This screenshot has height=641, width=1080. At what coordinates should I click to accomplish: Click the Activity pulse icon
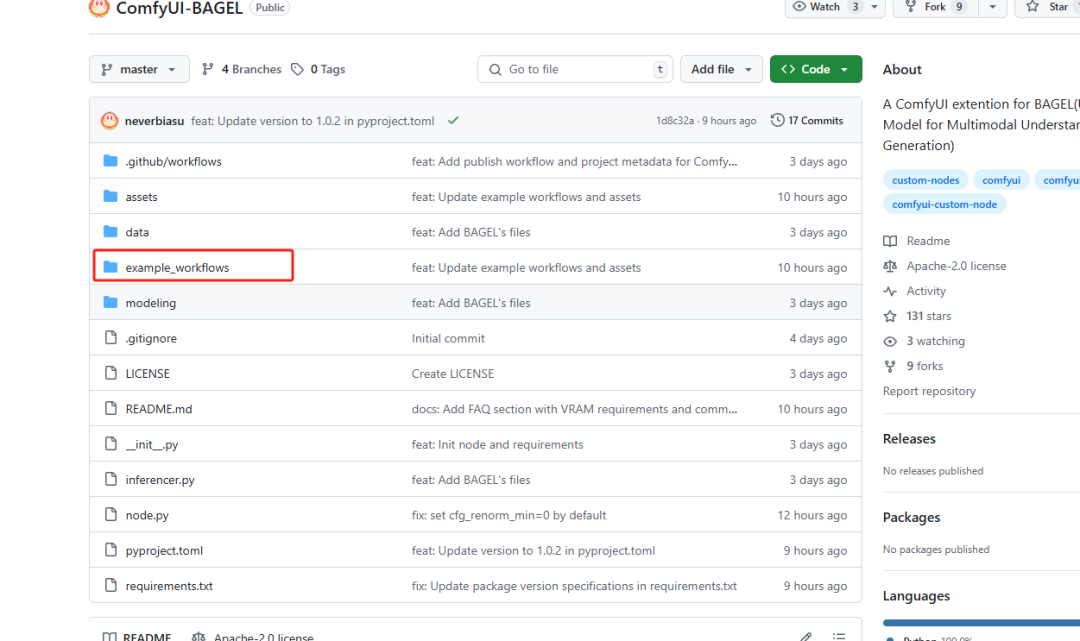click(x=890, y=291)
